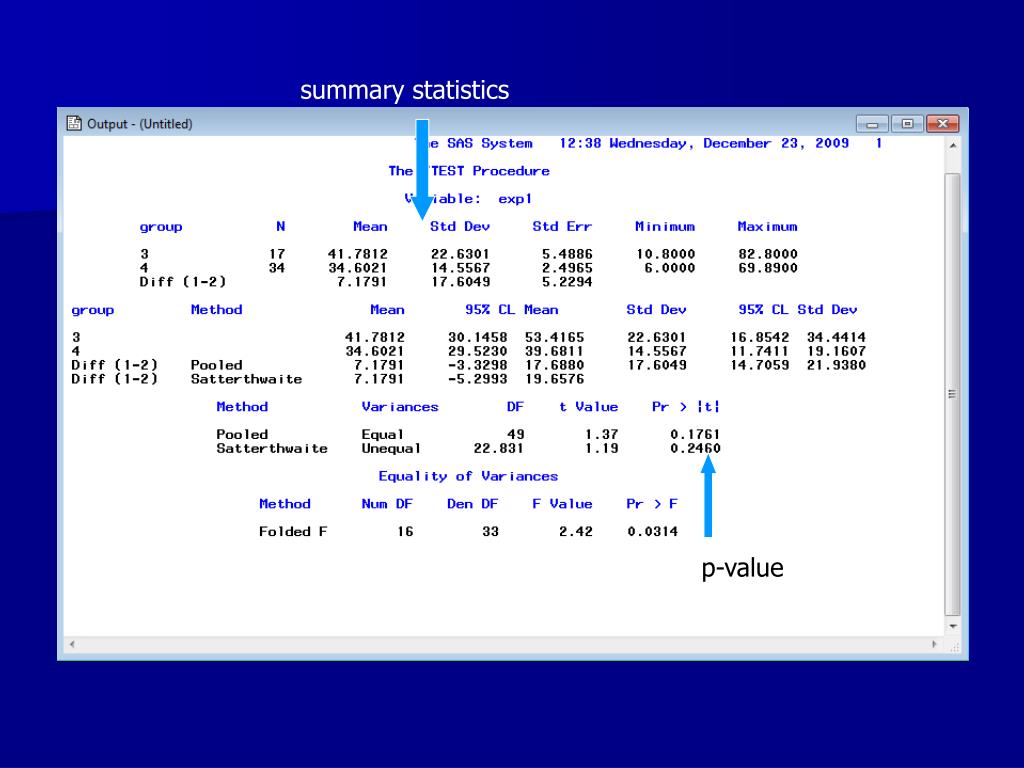Click the 'Unequal' variances cell

(x=391, y=449)
